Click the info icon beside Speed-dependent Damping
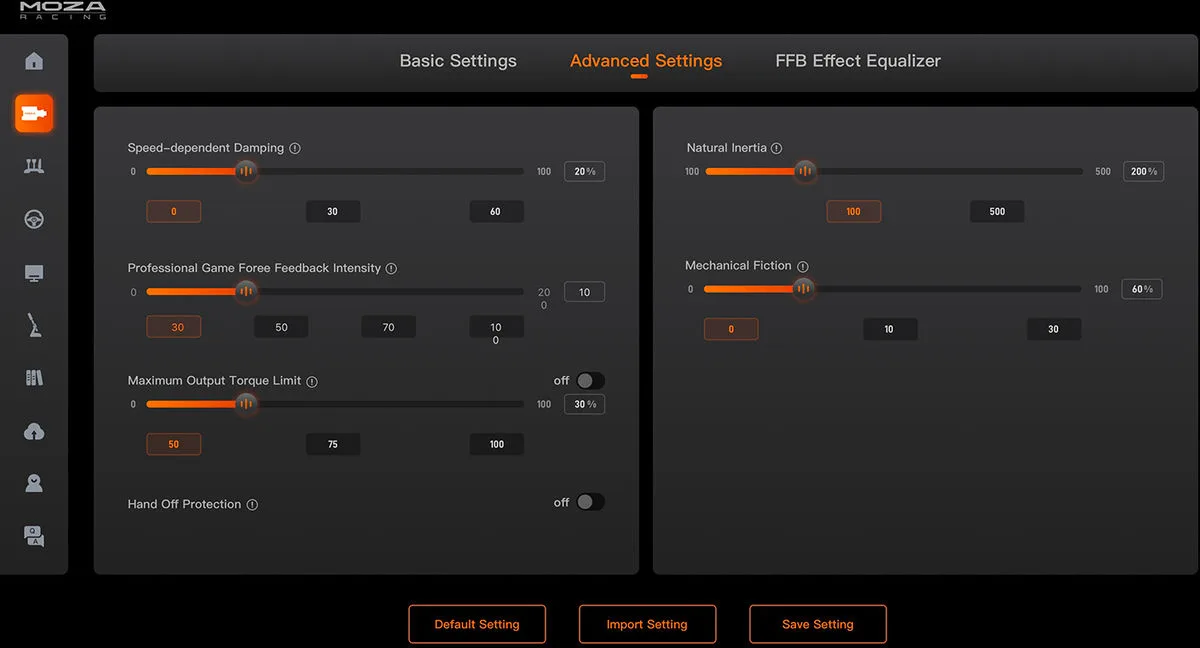The height and width of the screenshot is (648, 1200). 295,148
